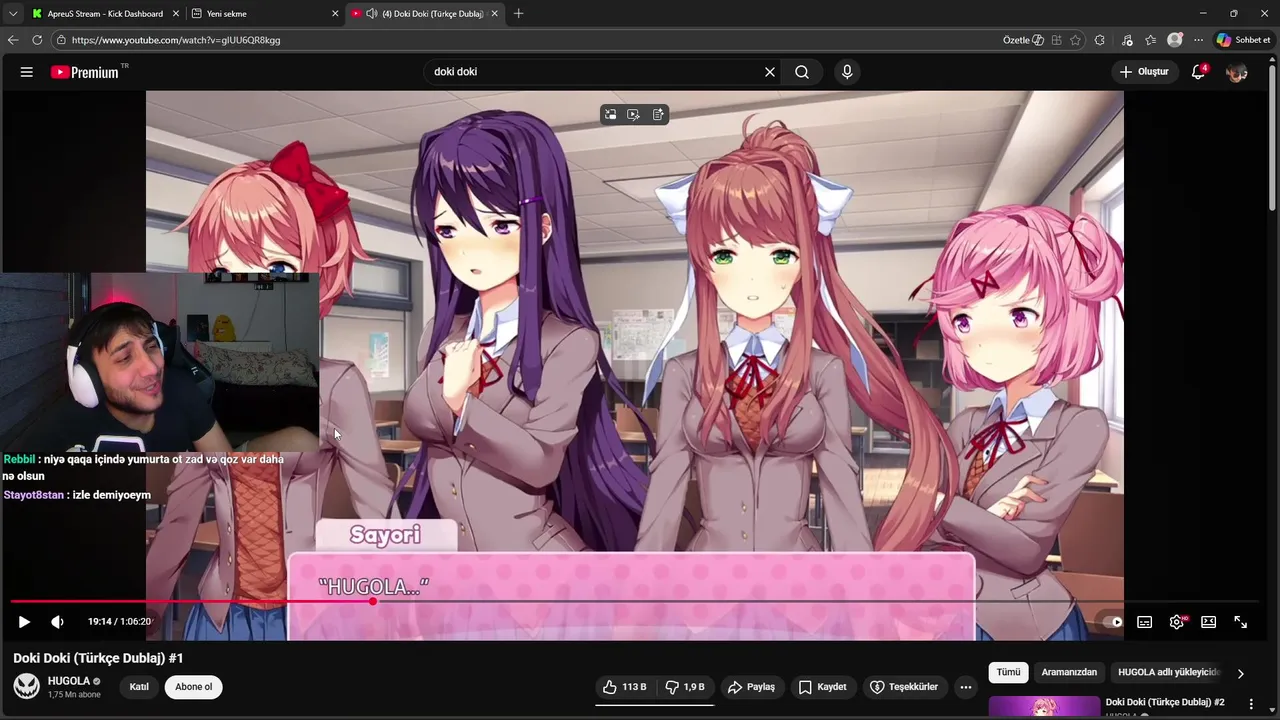
Task: Click the Katıl join button
Action: [139, 687]
